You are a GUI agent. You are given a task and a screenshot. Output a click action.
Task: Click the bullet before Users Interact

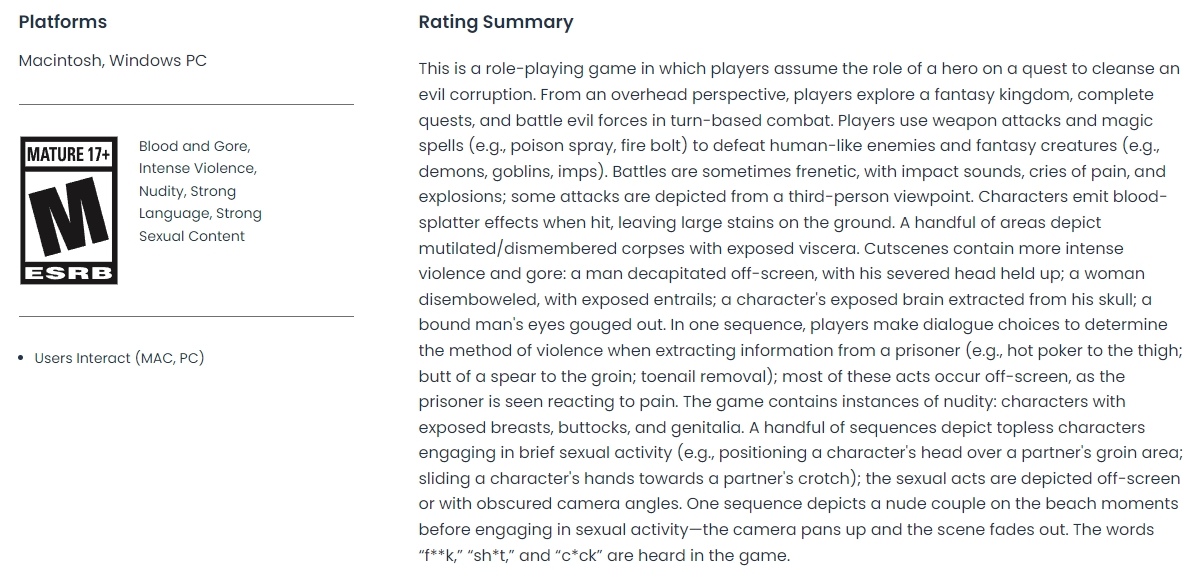point(22,358)
